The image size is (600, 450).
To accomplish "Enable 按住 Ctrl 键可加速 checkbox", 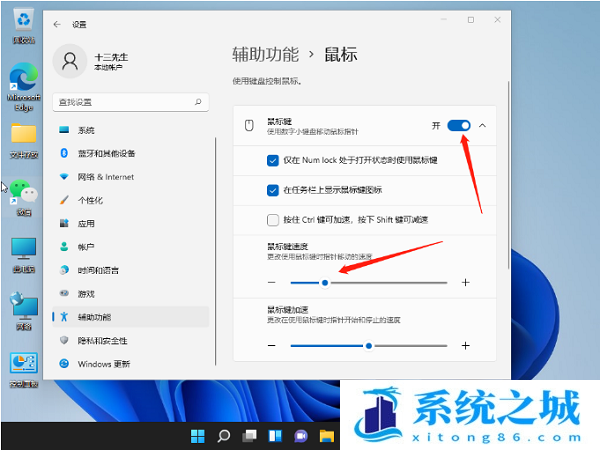I will coord(273,220).
